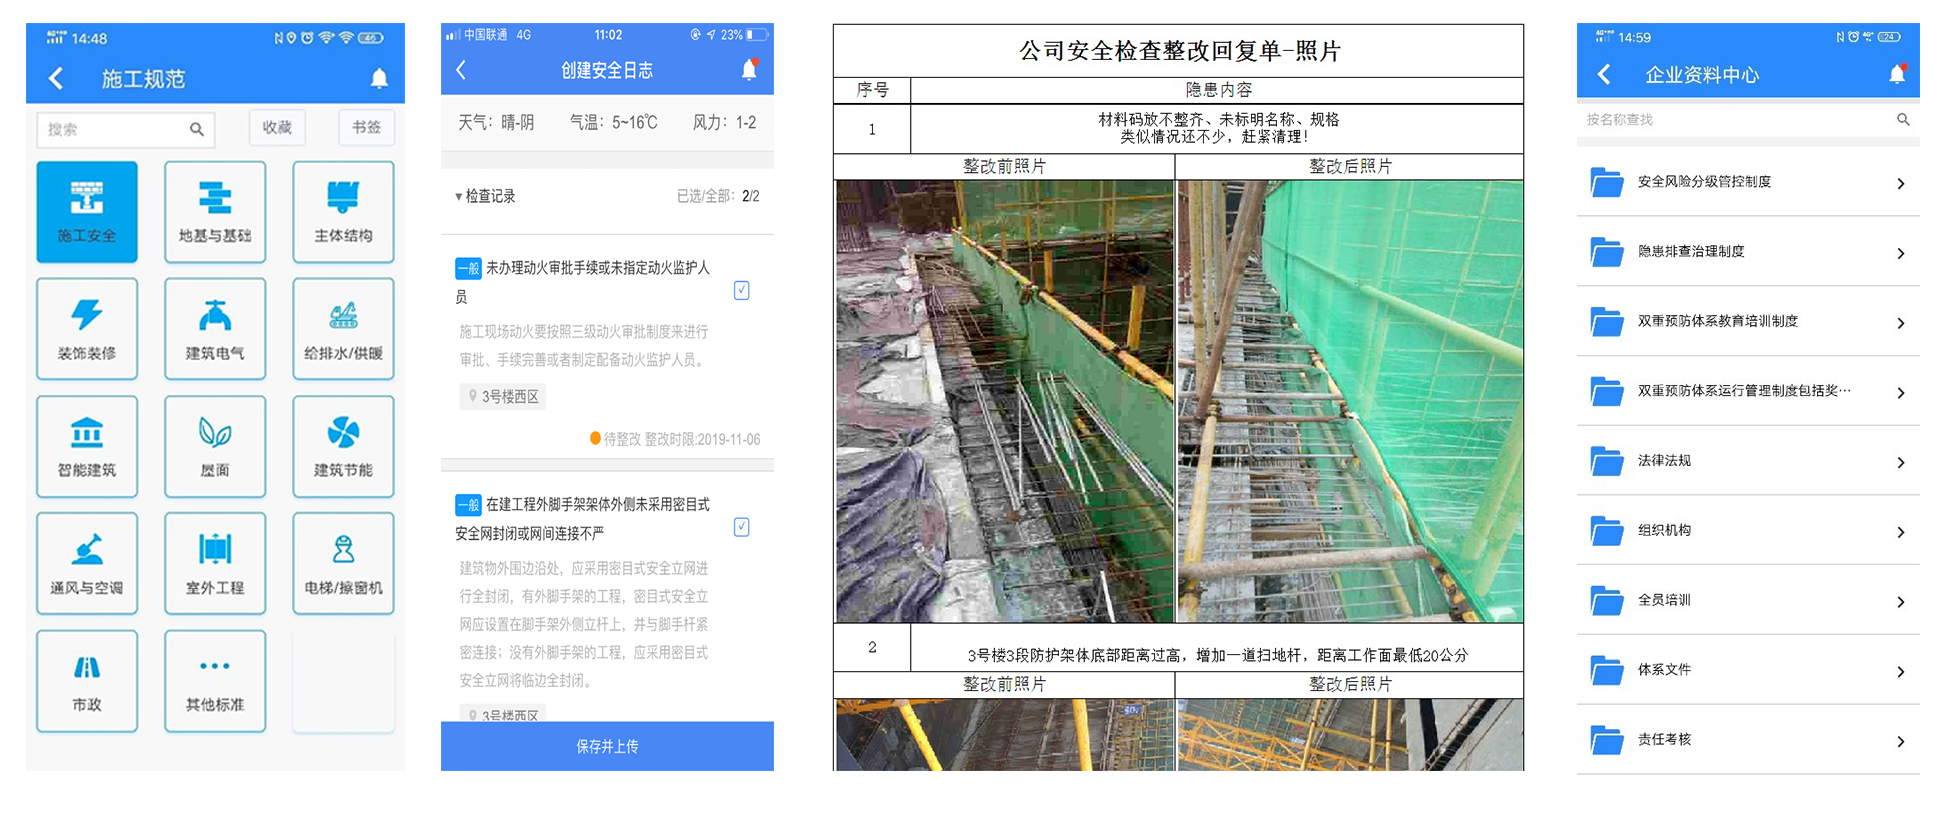Toggle checkbox for 未办理动火审批手续 record
Screen dimensions: 1948x814
coord(741,290)
